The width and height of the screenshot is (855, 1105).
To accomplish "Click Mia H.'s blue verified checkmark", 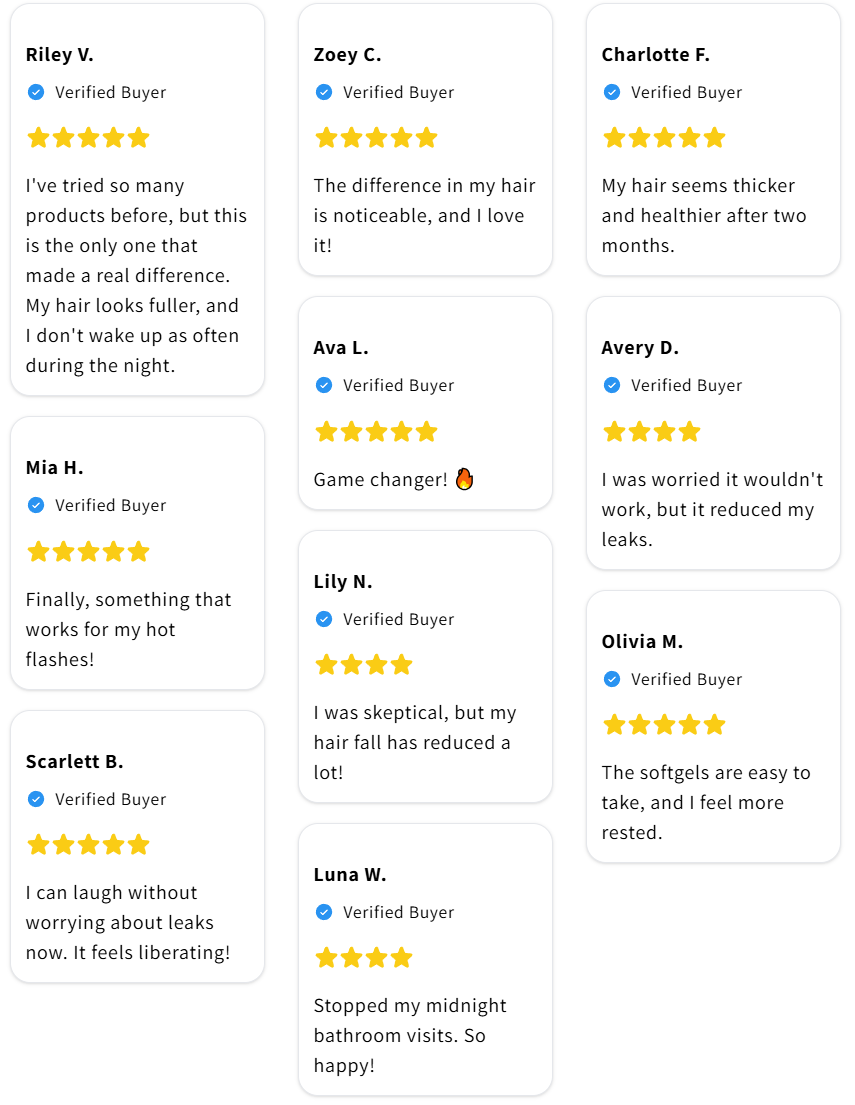I will [x=36, y=506].
